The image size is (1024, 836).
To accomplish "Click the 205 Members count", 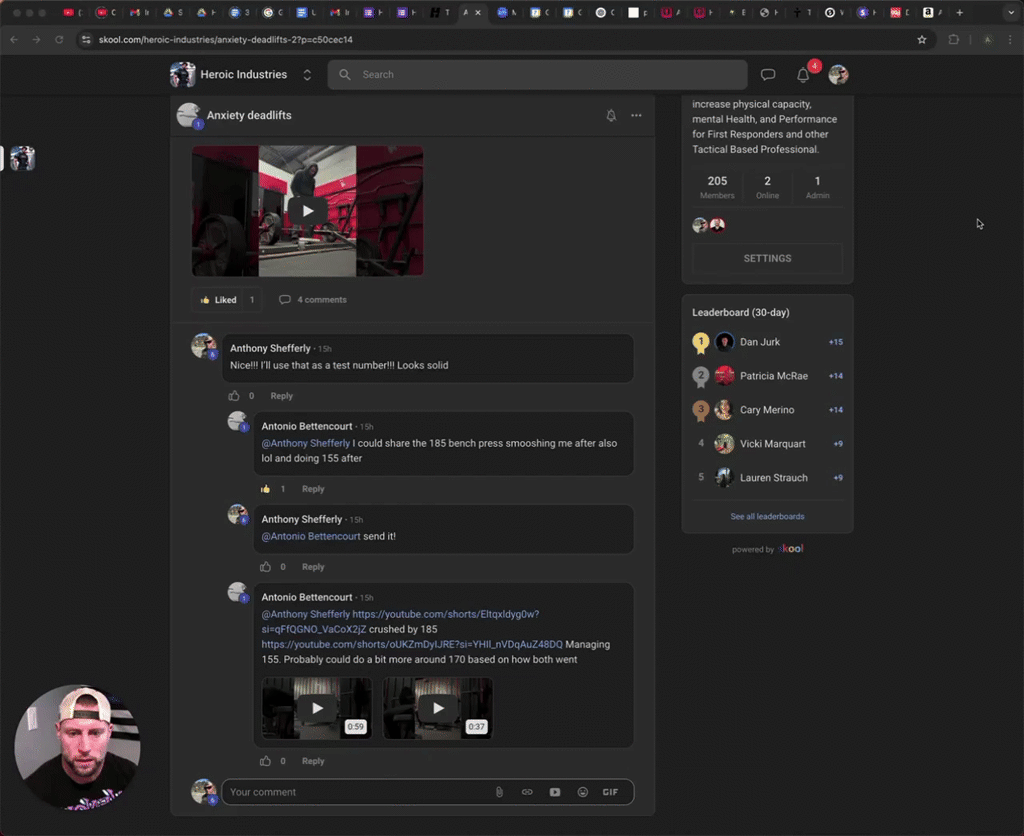I will tap(717, 187).
